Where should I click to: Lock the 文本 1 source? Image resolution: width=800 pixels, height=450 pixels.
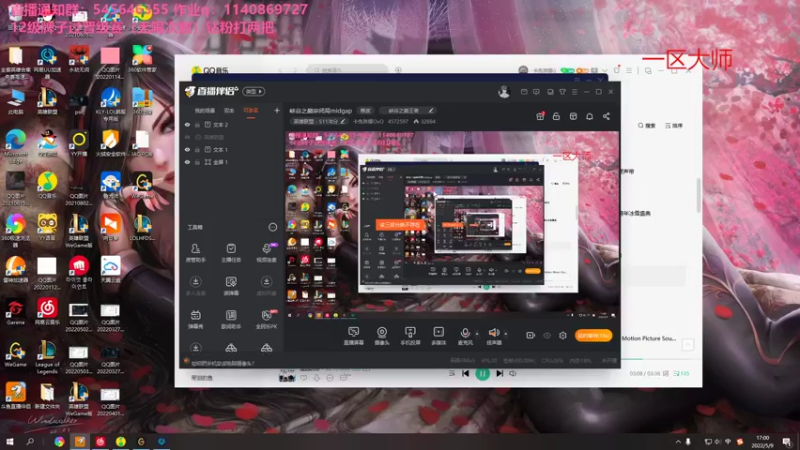tap(197, 149)
